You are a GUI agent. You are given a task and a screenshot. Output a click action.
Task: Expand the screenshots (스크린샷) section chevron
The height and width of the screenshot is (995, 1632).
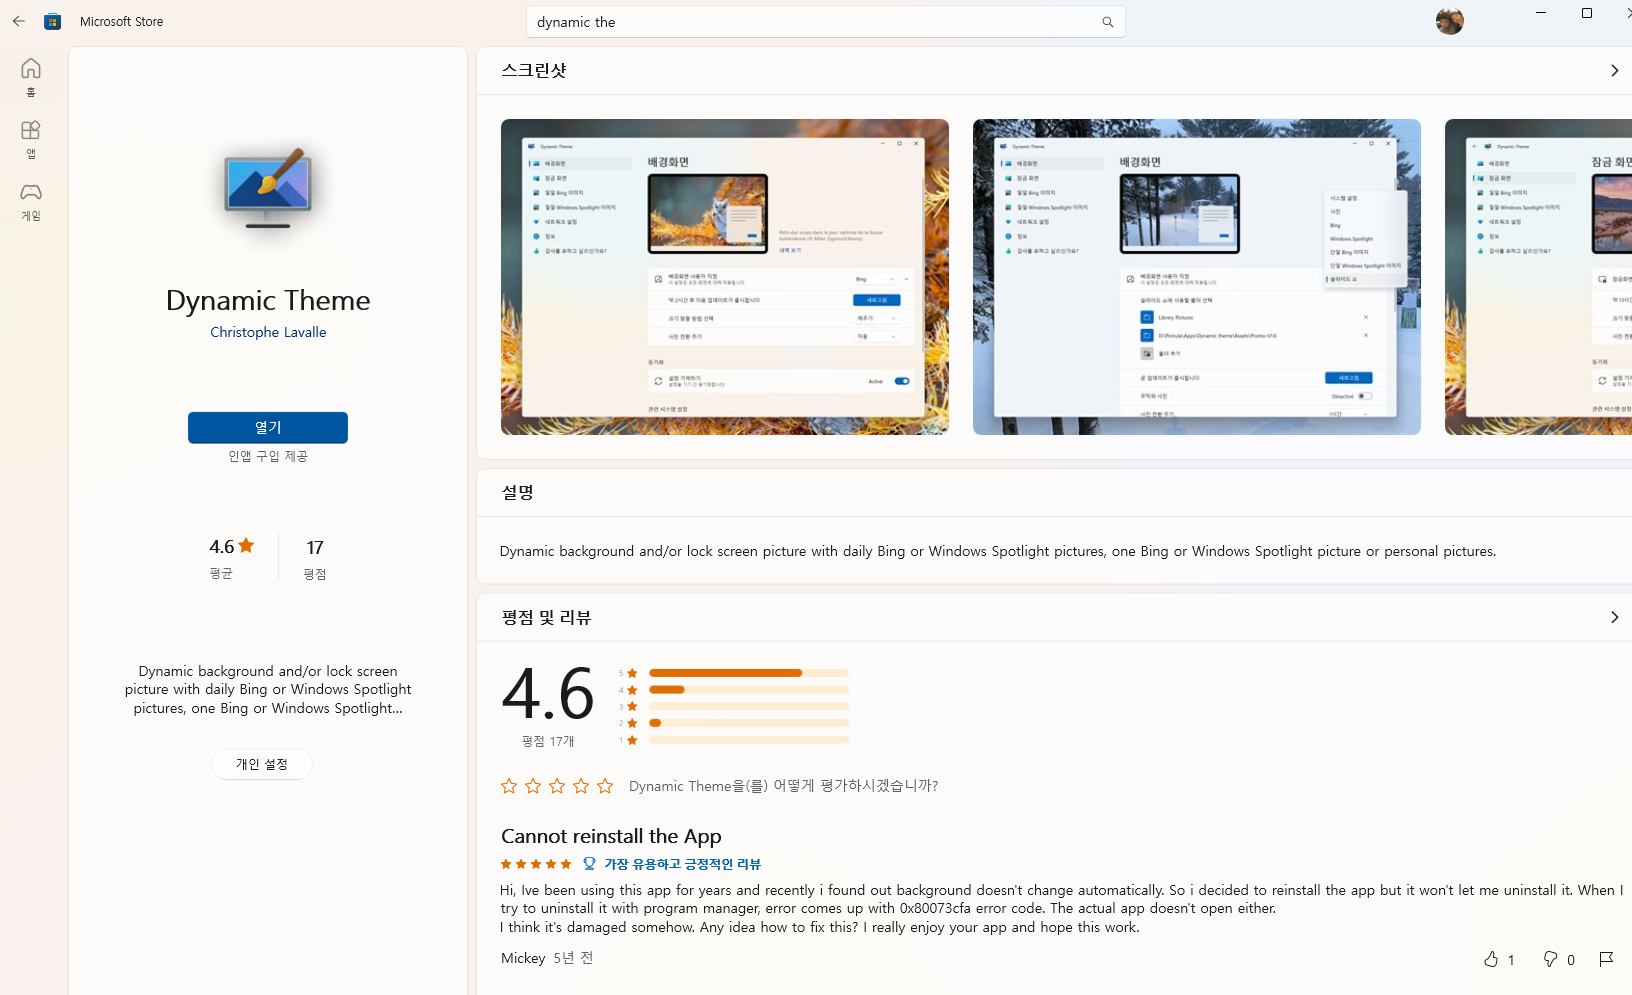click(x=1614, y=70)
